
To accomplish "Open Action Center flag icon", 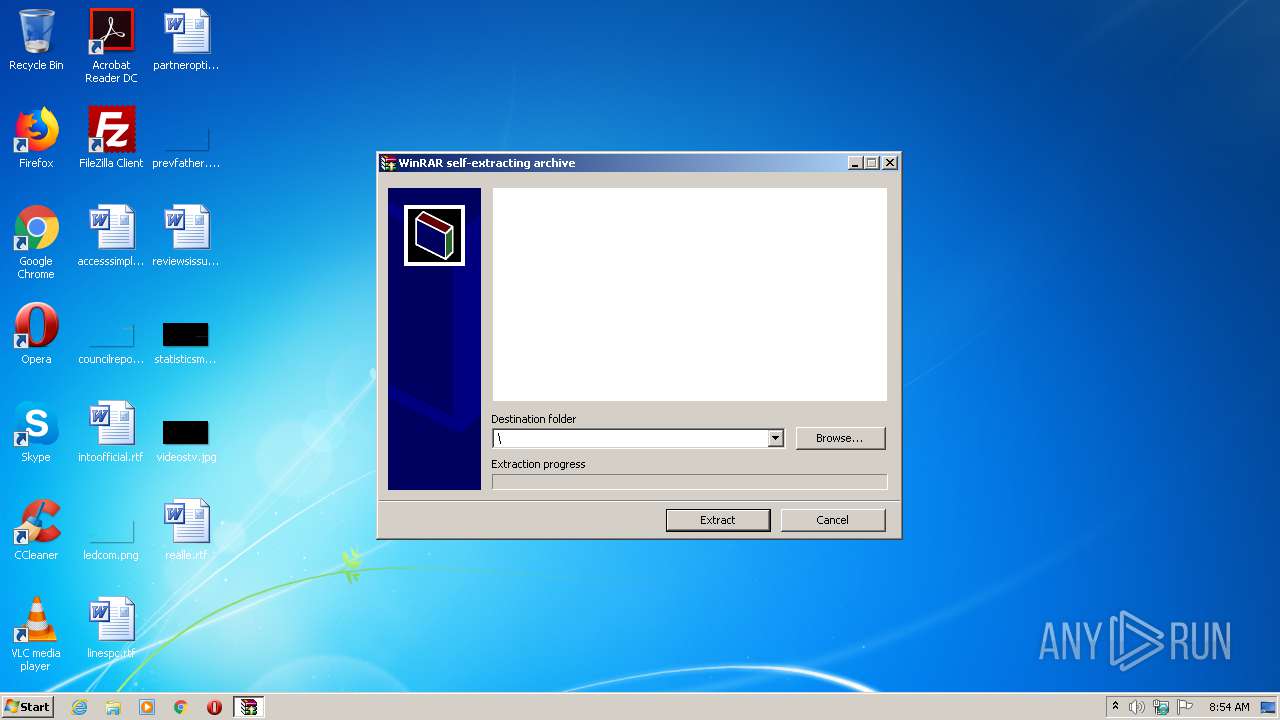I will pos(1185,707).
